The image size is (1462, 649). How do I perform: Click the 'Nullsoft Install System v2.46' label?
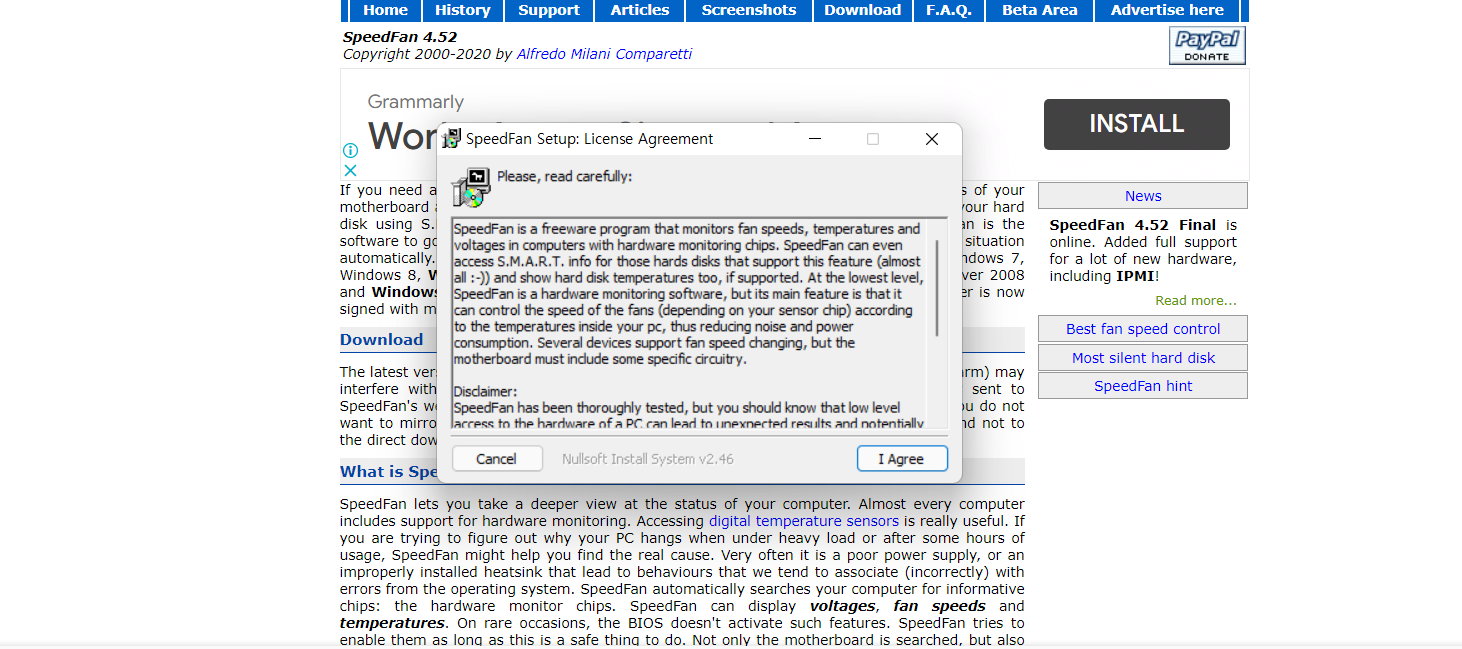[647, 459]
